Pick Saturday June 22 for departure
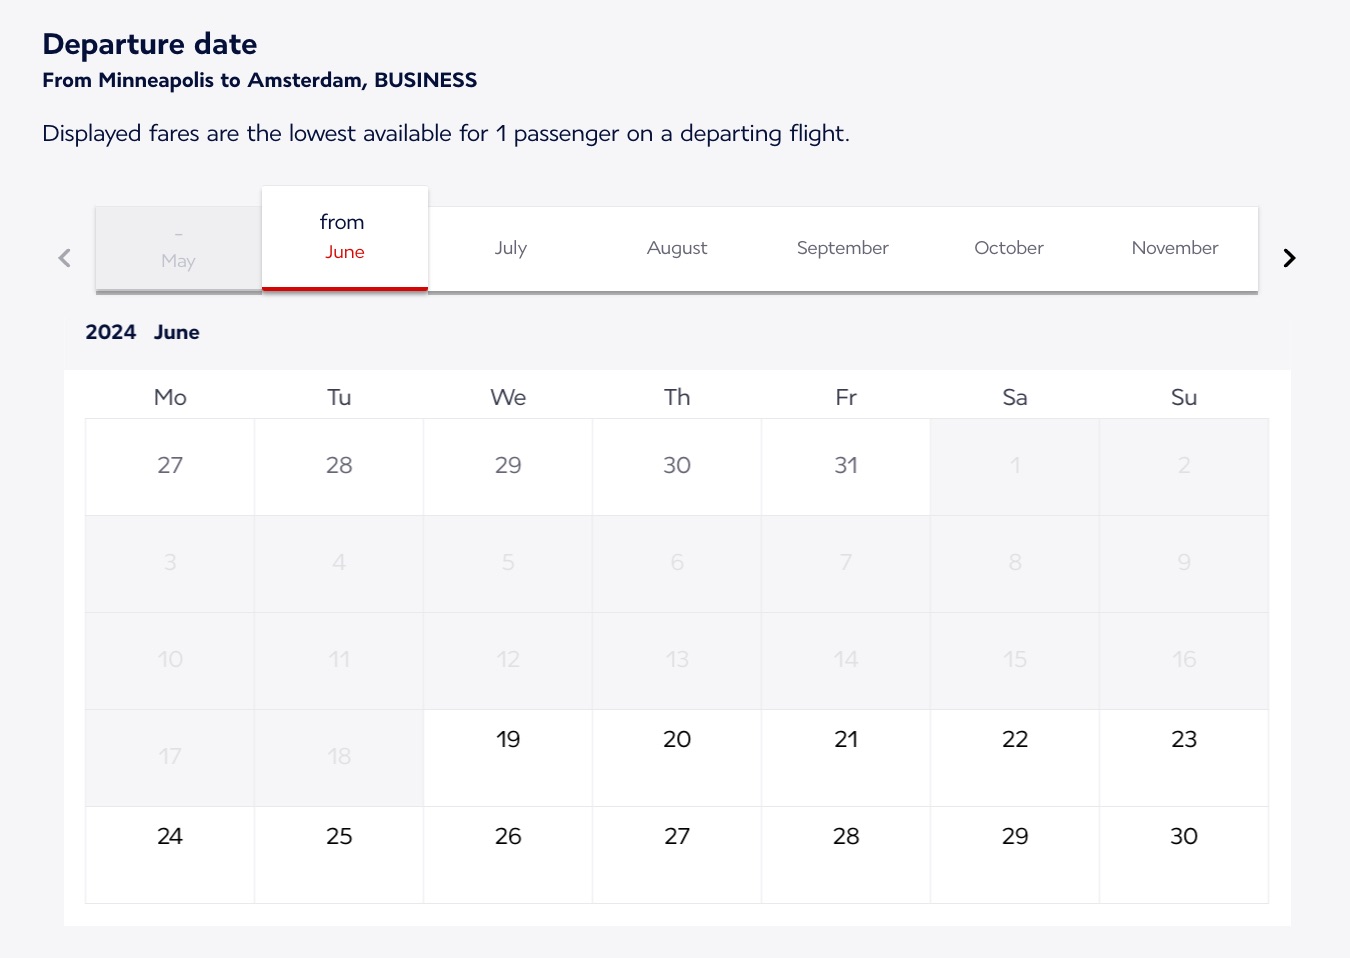The height and width of the screenshot is (958, 1350). coord(1015,740)
